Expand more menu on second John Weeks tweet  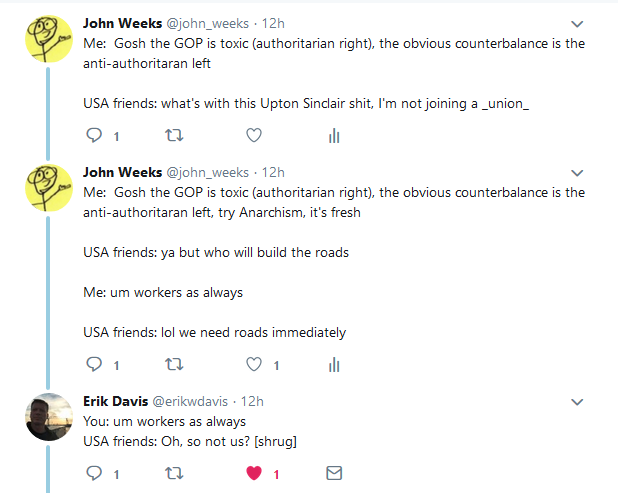point(577,173)
